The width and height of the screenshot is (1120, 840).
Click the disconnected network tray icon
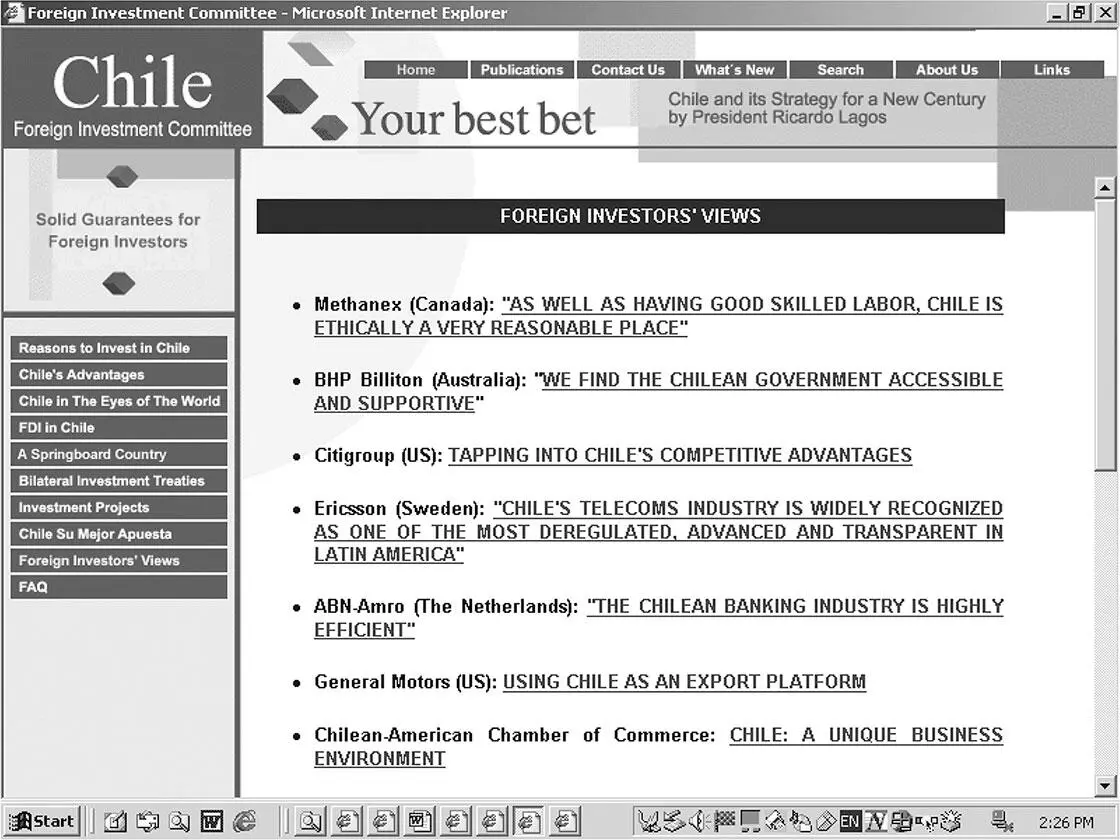(1003, 822)
